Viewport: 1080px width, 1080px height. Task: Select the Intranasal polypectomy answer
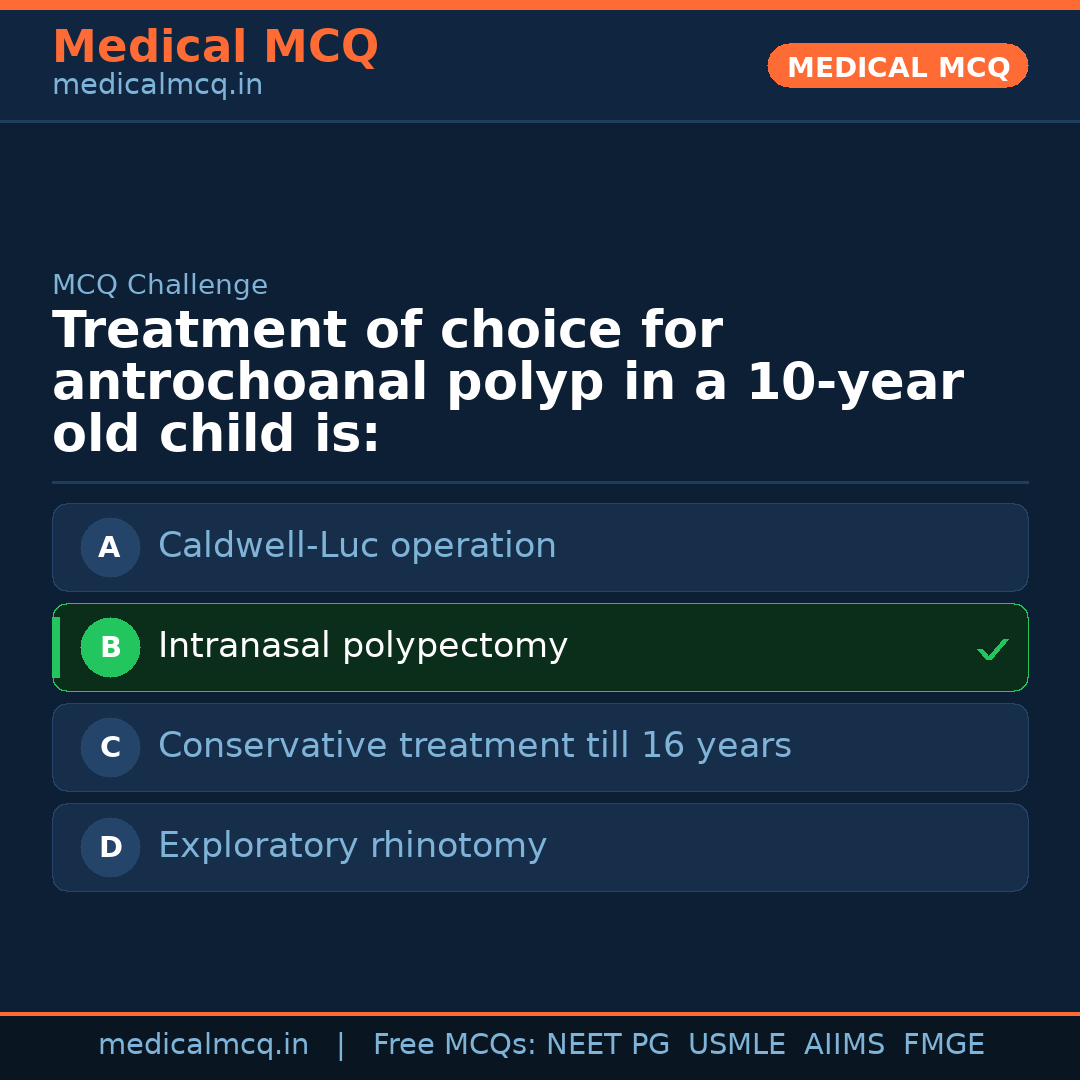(363, 646)
